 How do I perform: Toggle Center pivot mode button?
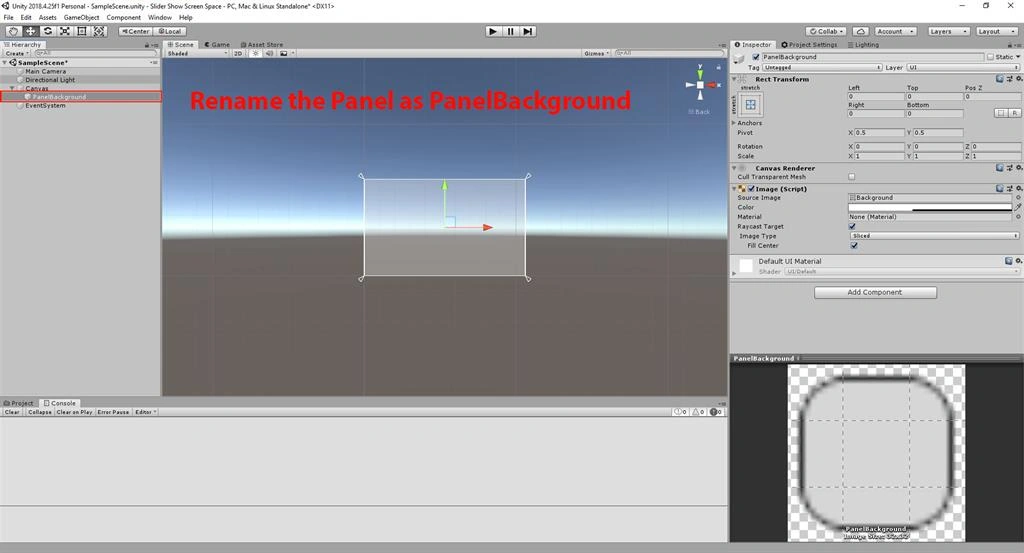(x=135, y=31)
